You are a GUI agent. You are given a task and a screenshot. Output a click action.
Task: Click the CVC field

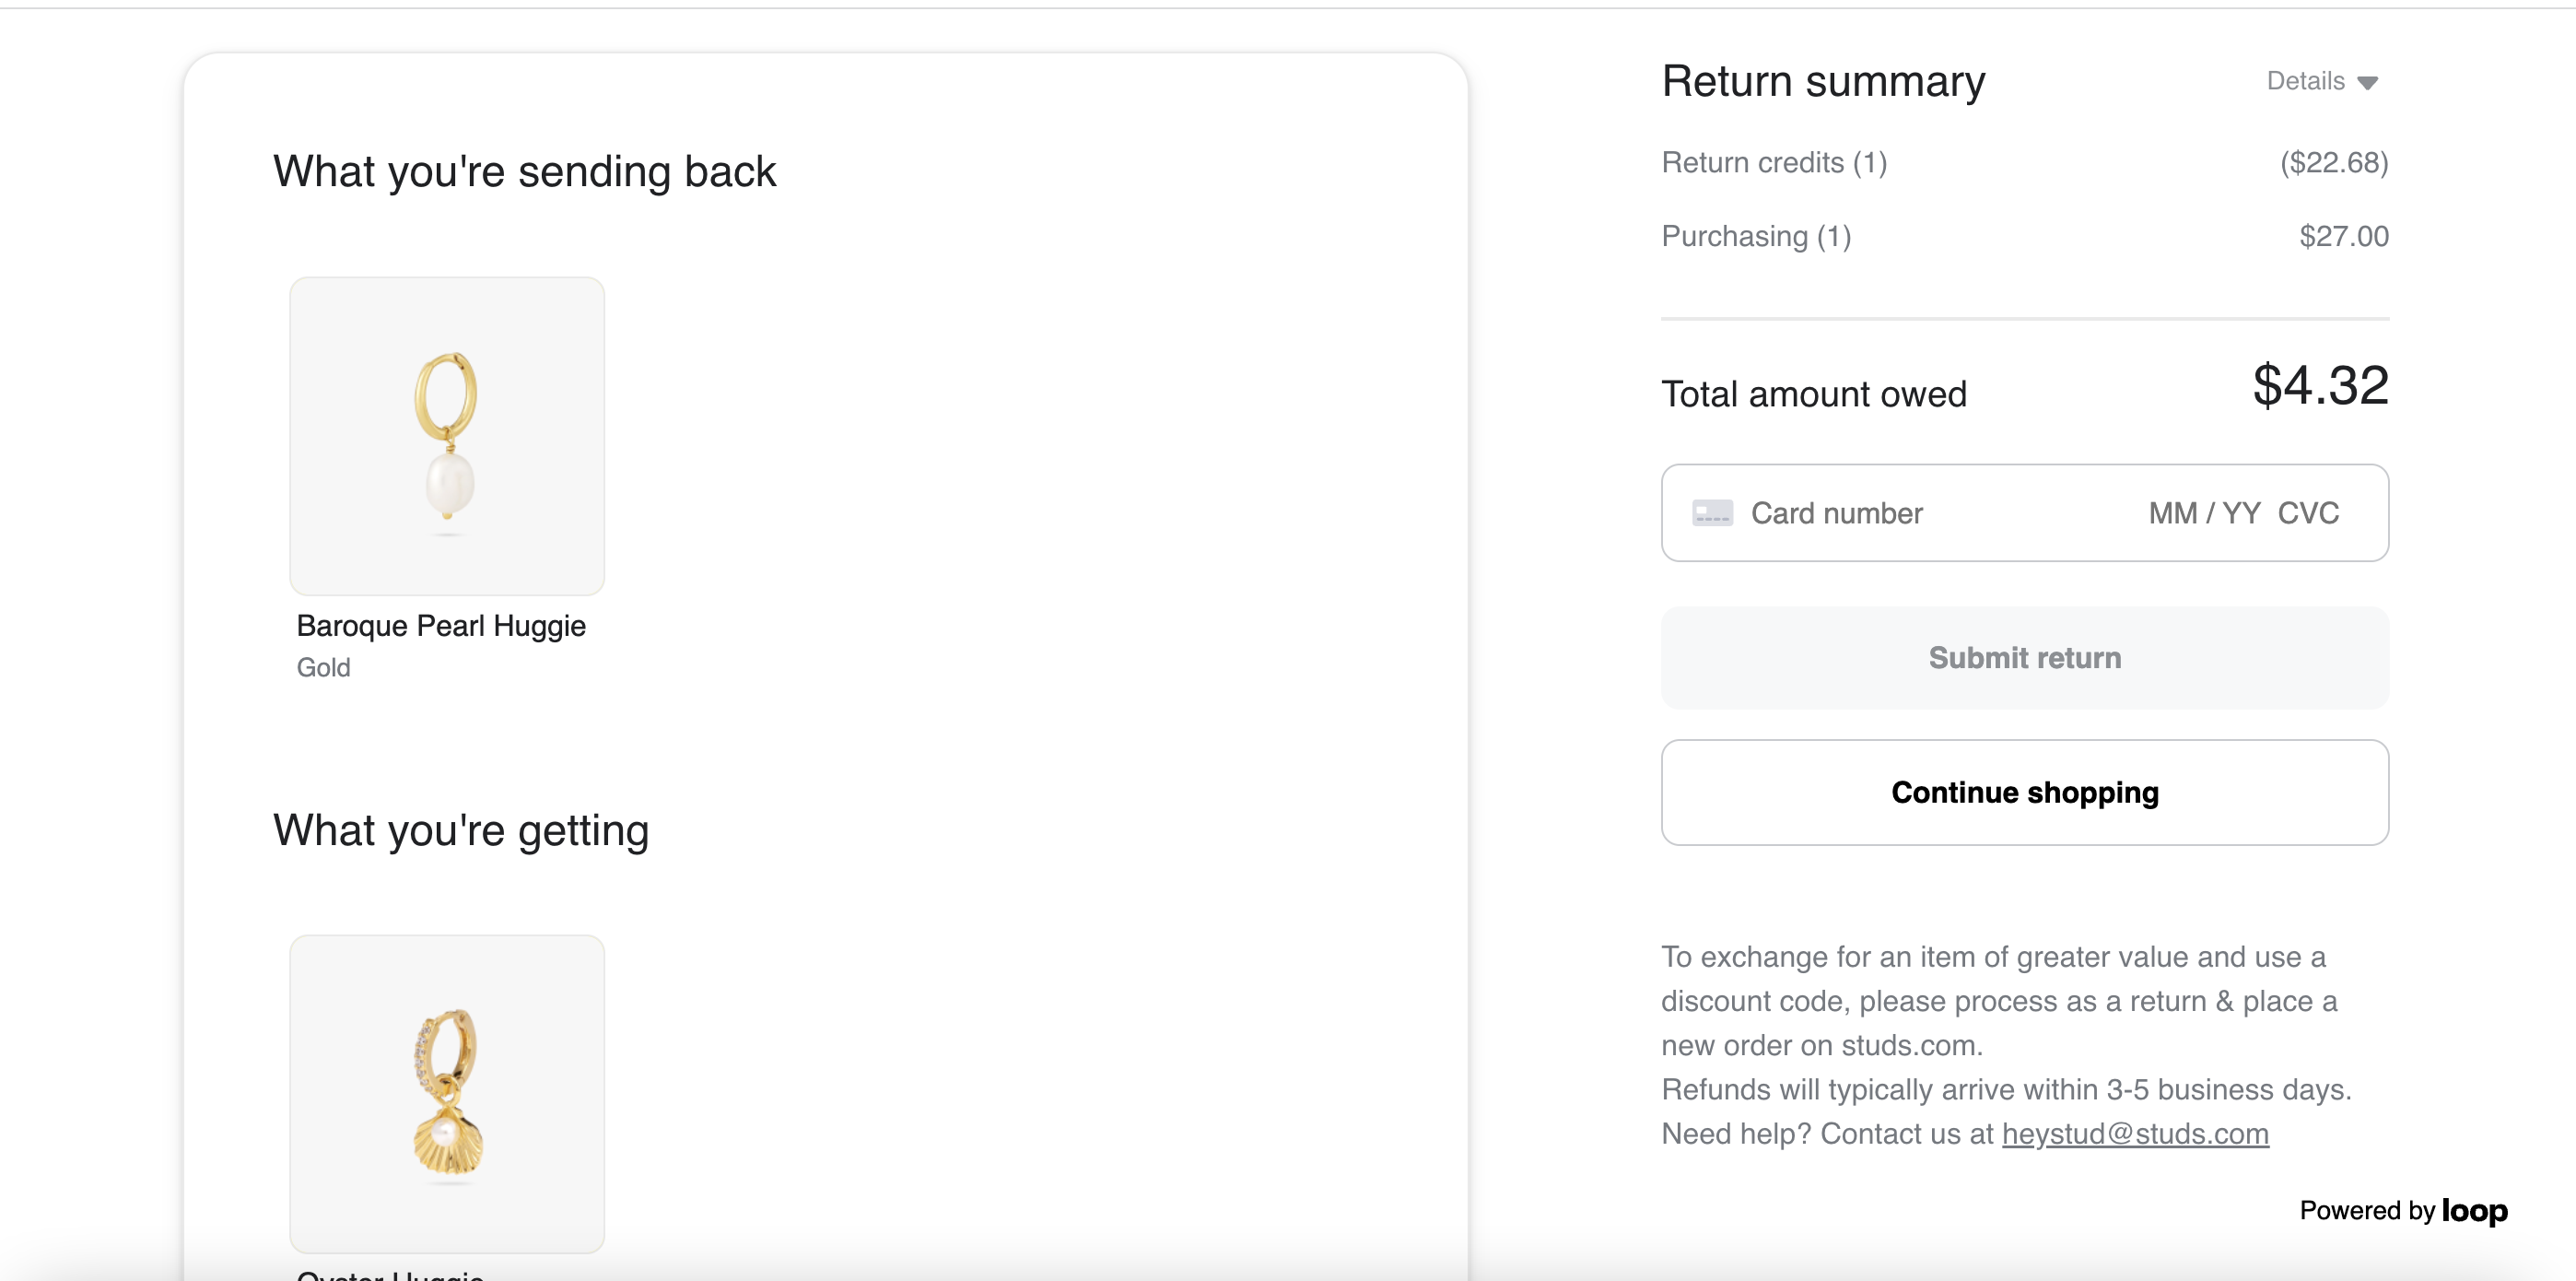(x=2308, y=513)
